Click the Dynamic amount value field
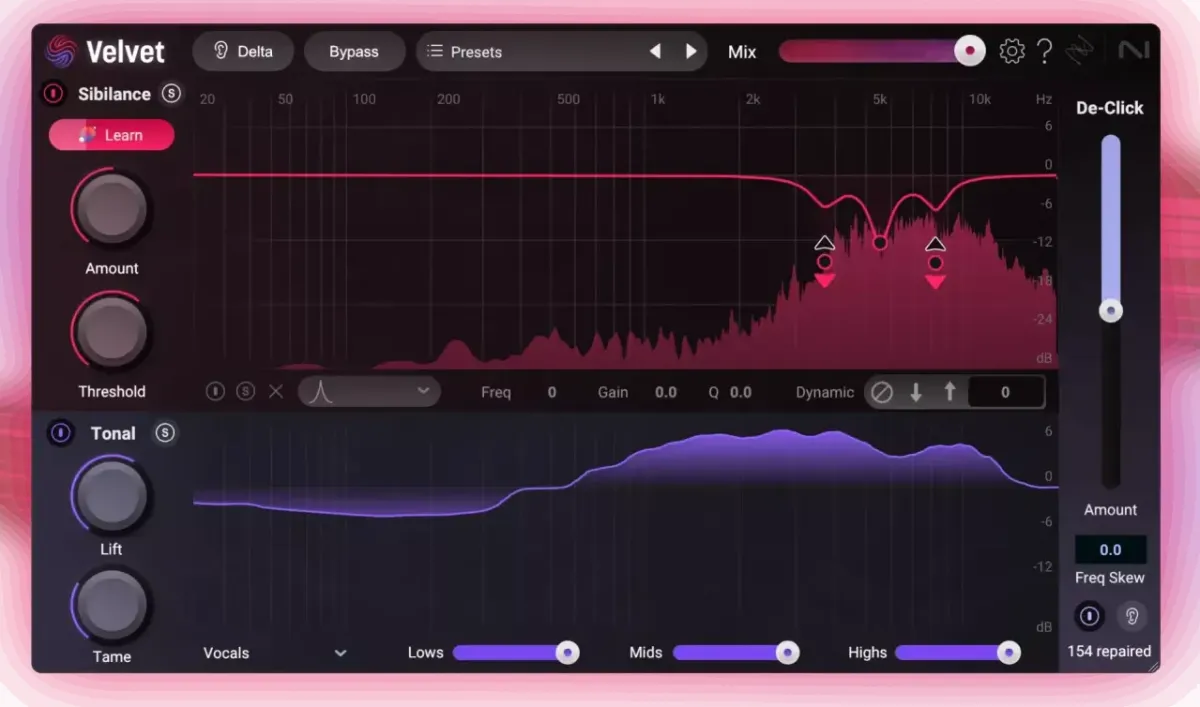1200x707 pixels. pos(1006,392)
